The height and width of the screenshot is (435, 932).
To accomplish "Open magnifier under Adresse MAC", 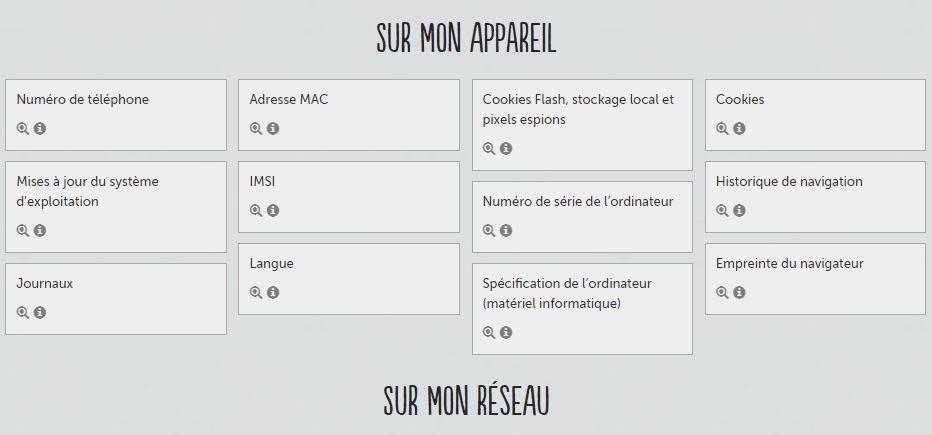I will 256,128.
